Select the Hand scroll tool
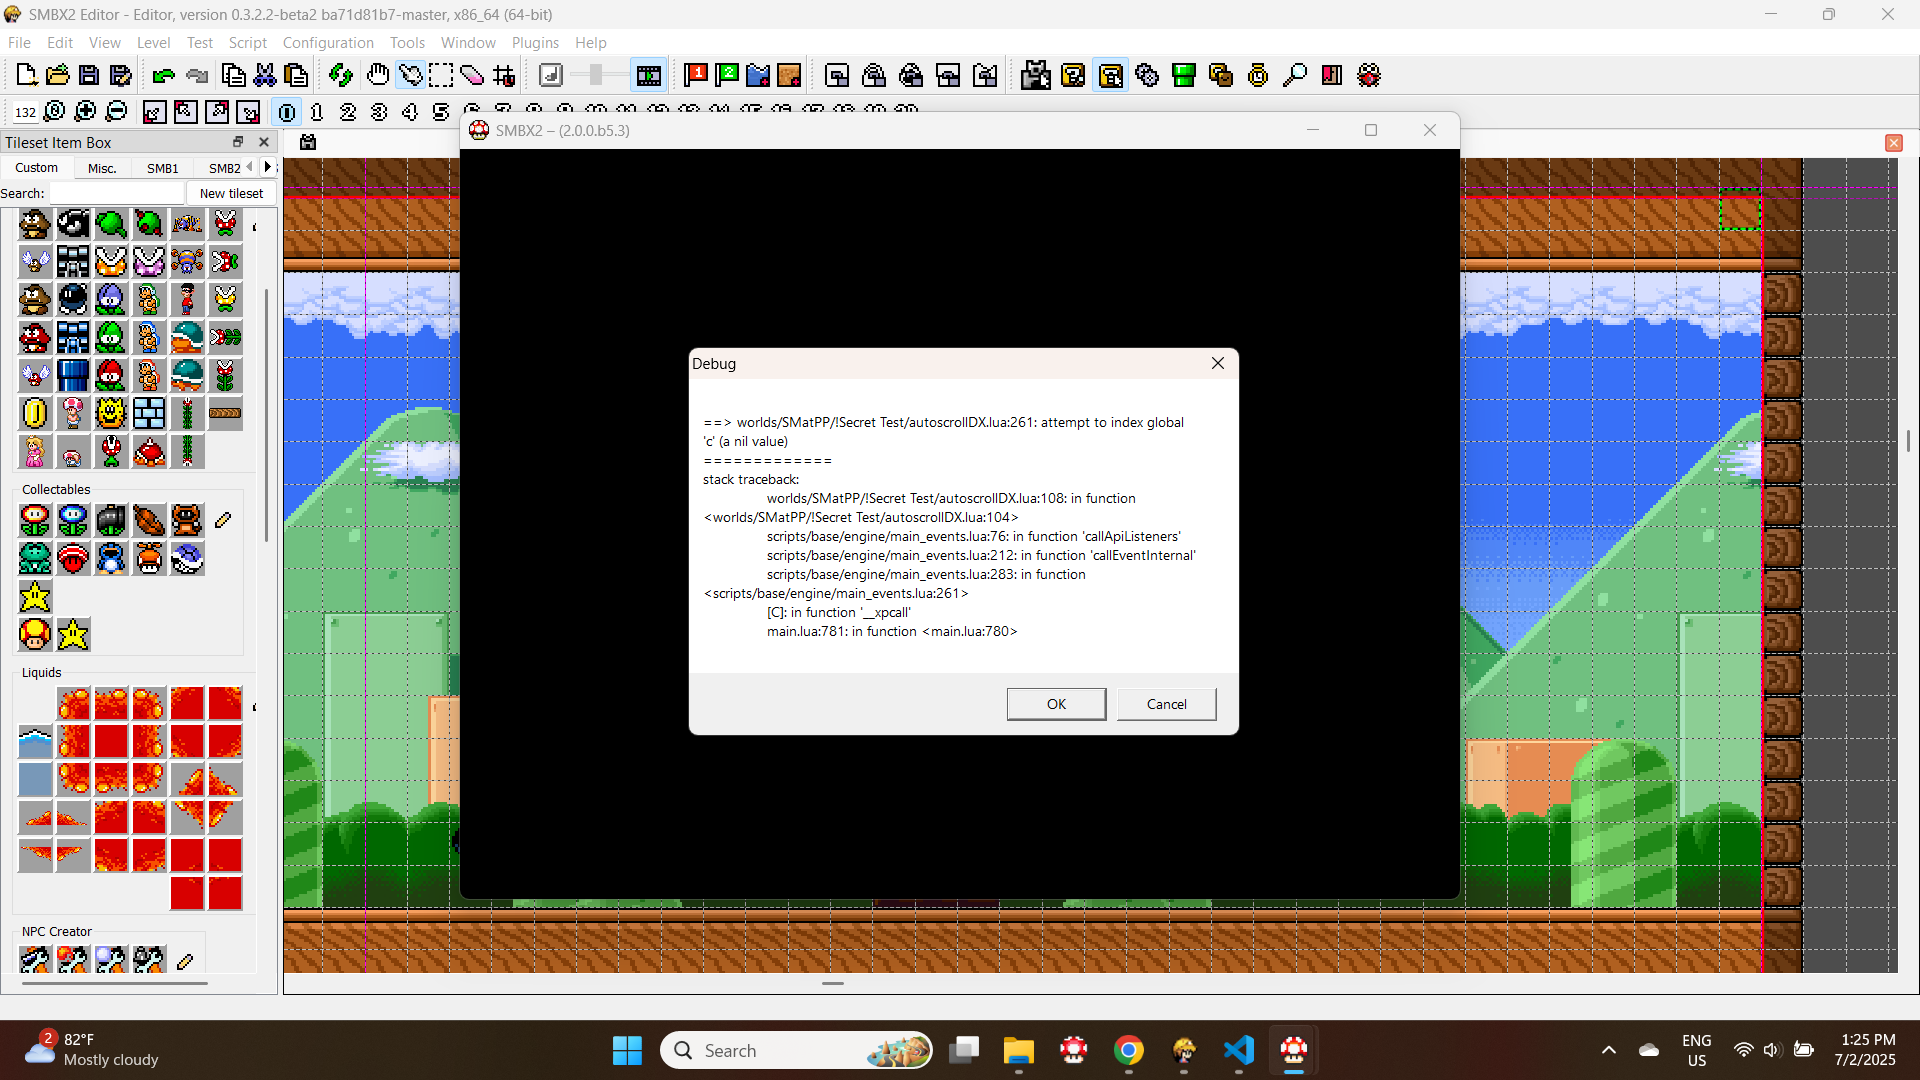Screen dimensions: 1920x1080 coord(378,75)
